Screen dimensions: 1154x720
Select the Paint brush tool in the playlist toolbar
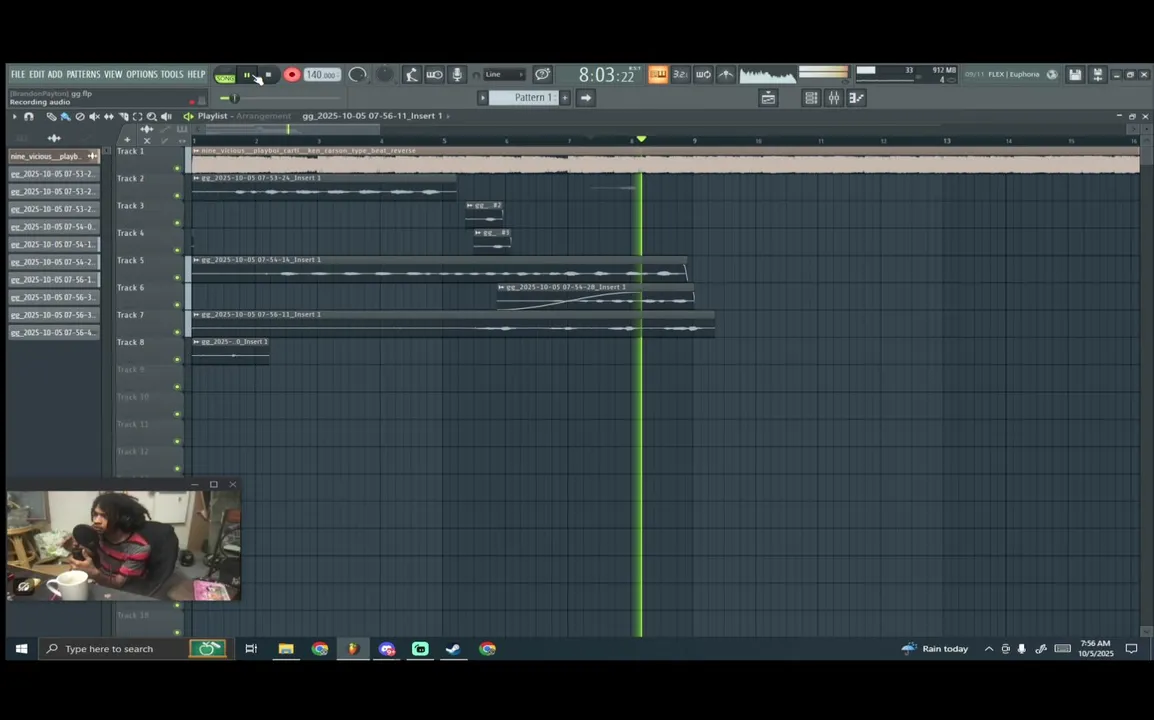[66, 116]
